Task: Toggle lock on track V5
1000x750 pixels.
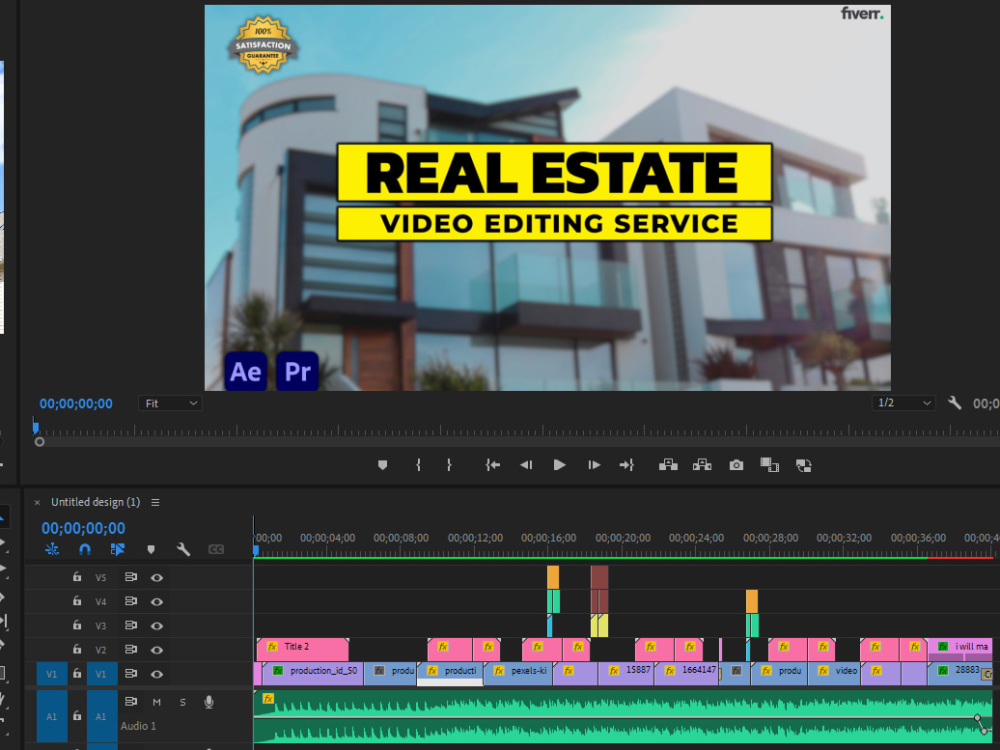Action: (77, 577)
